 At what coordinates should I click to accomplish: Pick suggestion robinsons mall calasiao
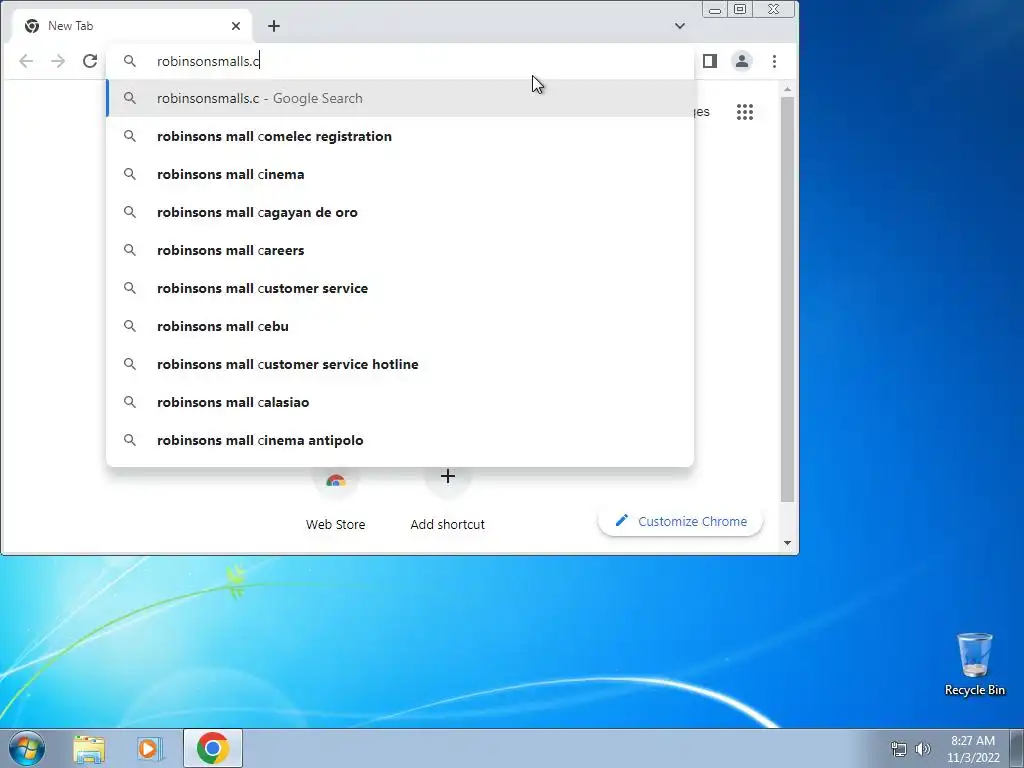tap(400, 402)
